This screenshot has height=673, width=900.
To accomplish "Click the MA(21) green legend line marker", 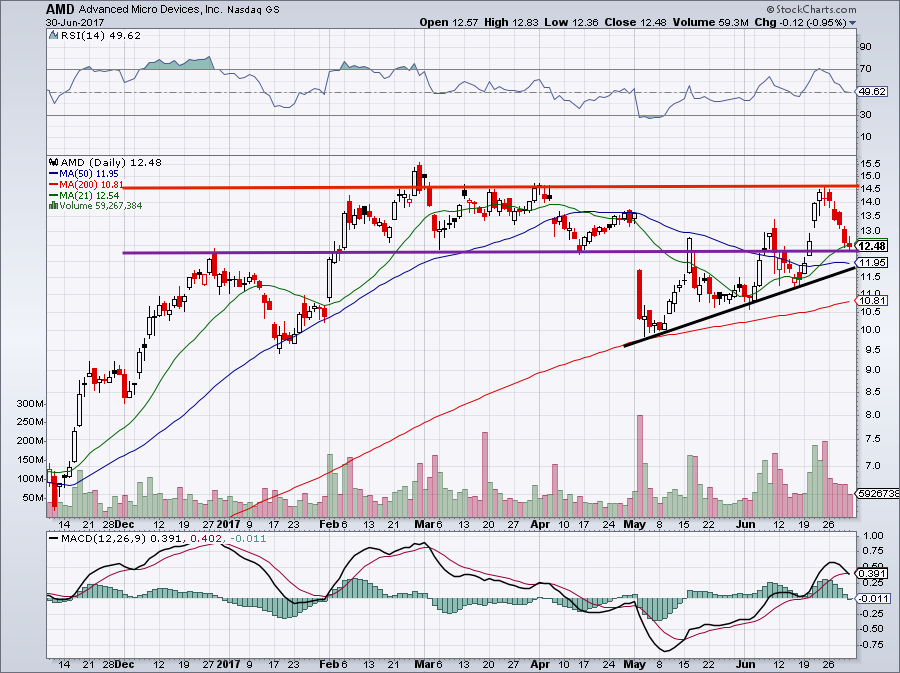I will [53, 195].
